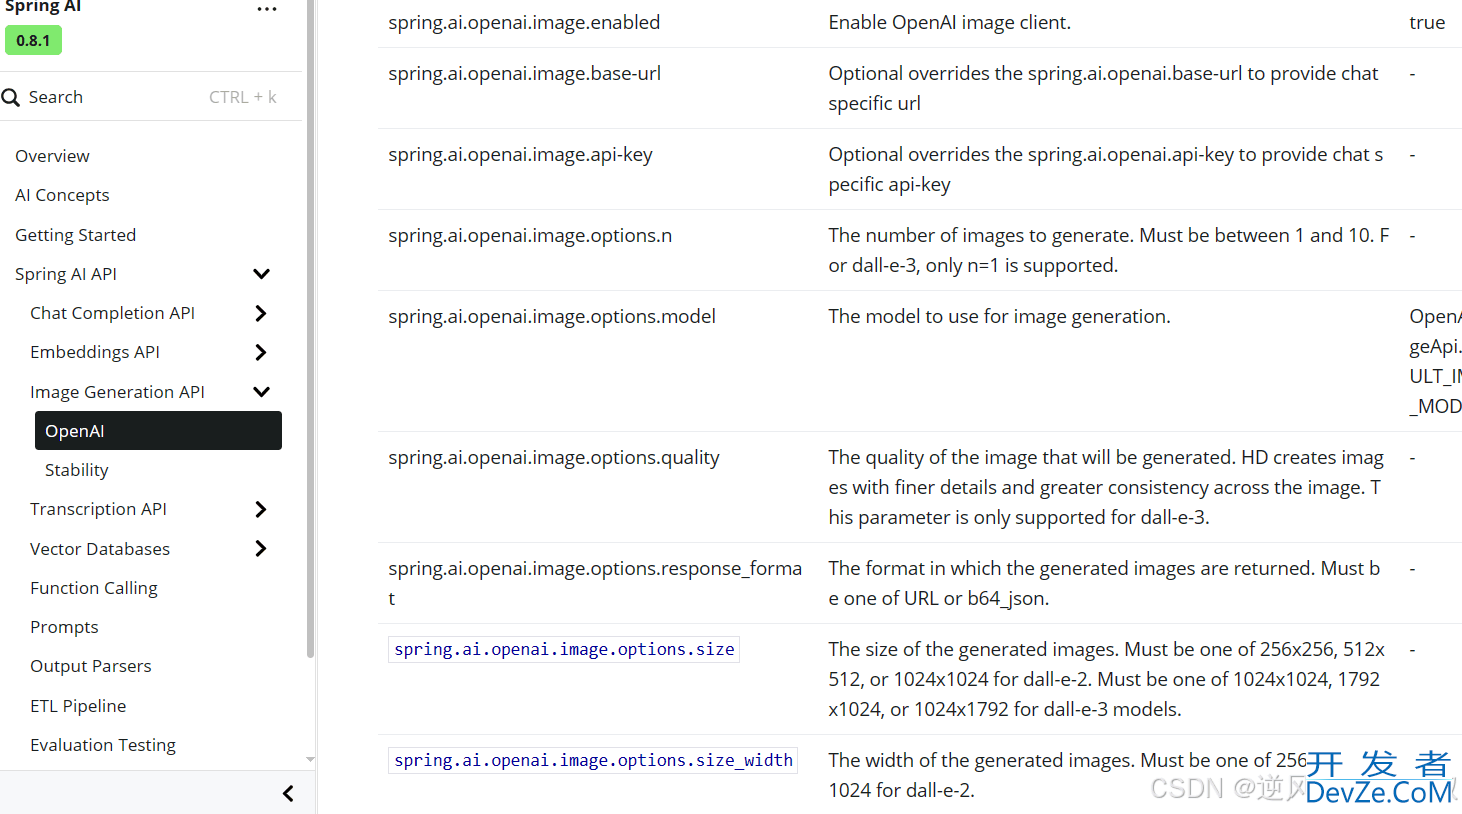Navigate to Prompts page
The height and width of the screenshot is (814, 1462).
[x=64, y=627]
